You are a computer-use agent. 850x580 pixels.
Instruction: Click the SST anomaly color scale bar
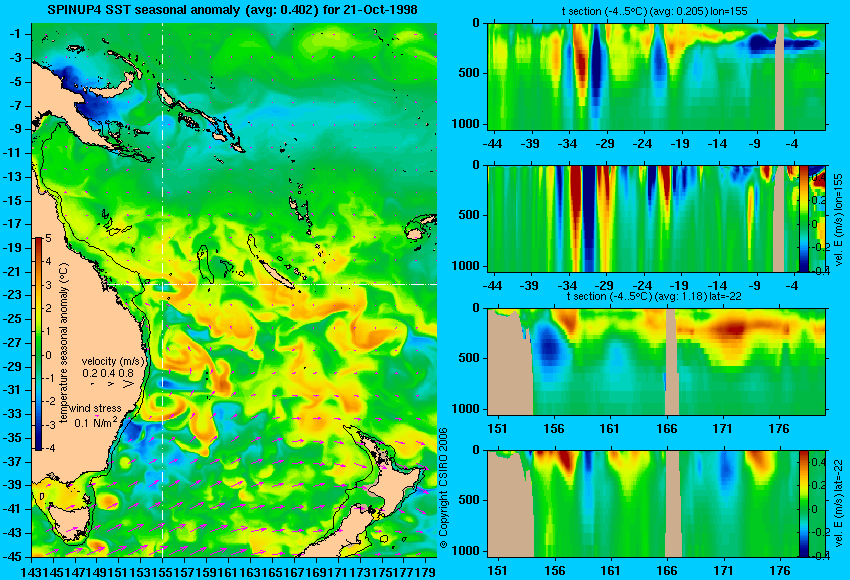click(38, 344)
